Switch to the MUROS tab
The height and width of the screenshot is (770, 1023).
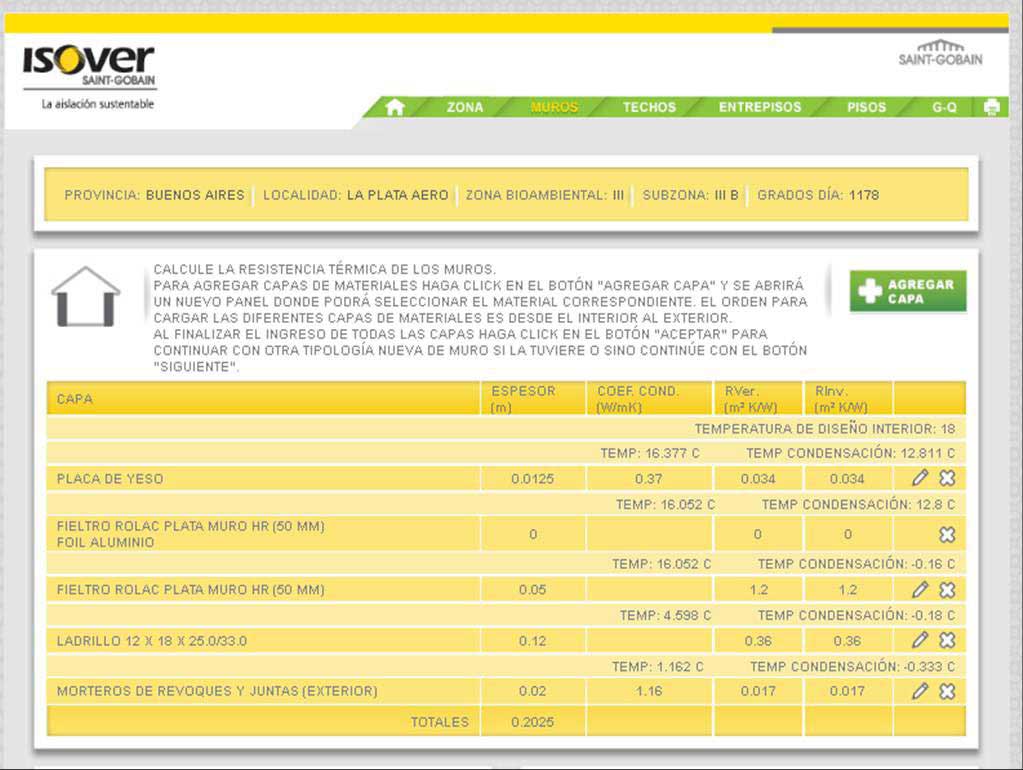click(554, 107)
